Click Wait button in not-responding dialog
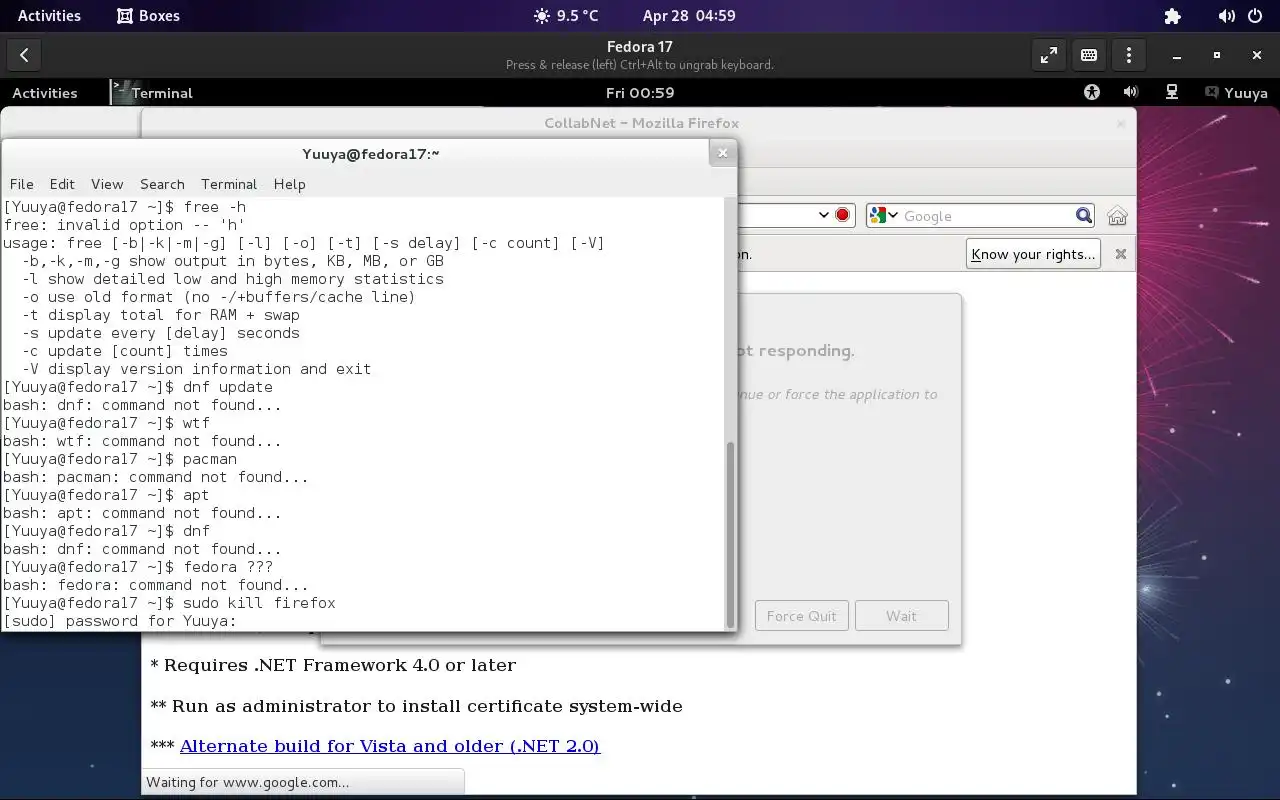 (x=901, y=616)
